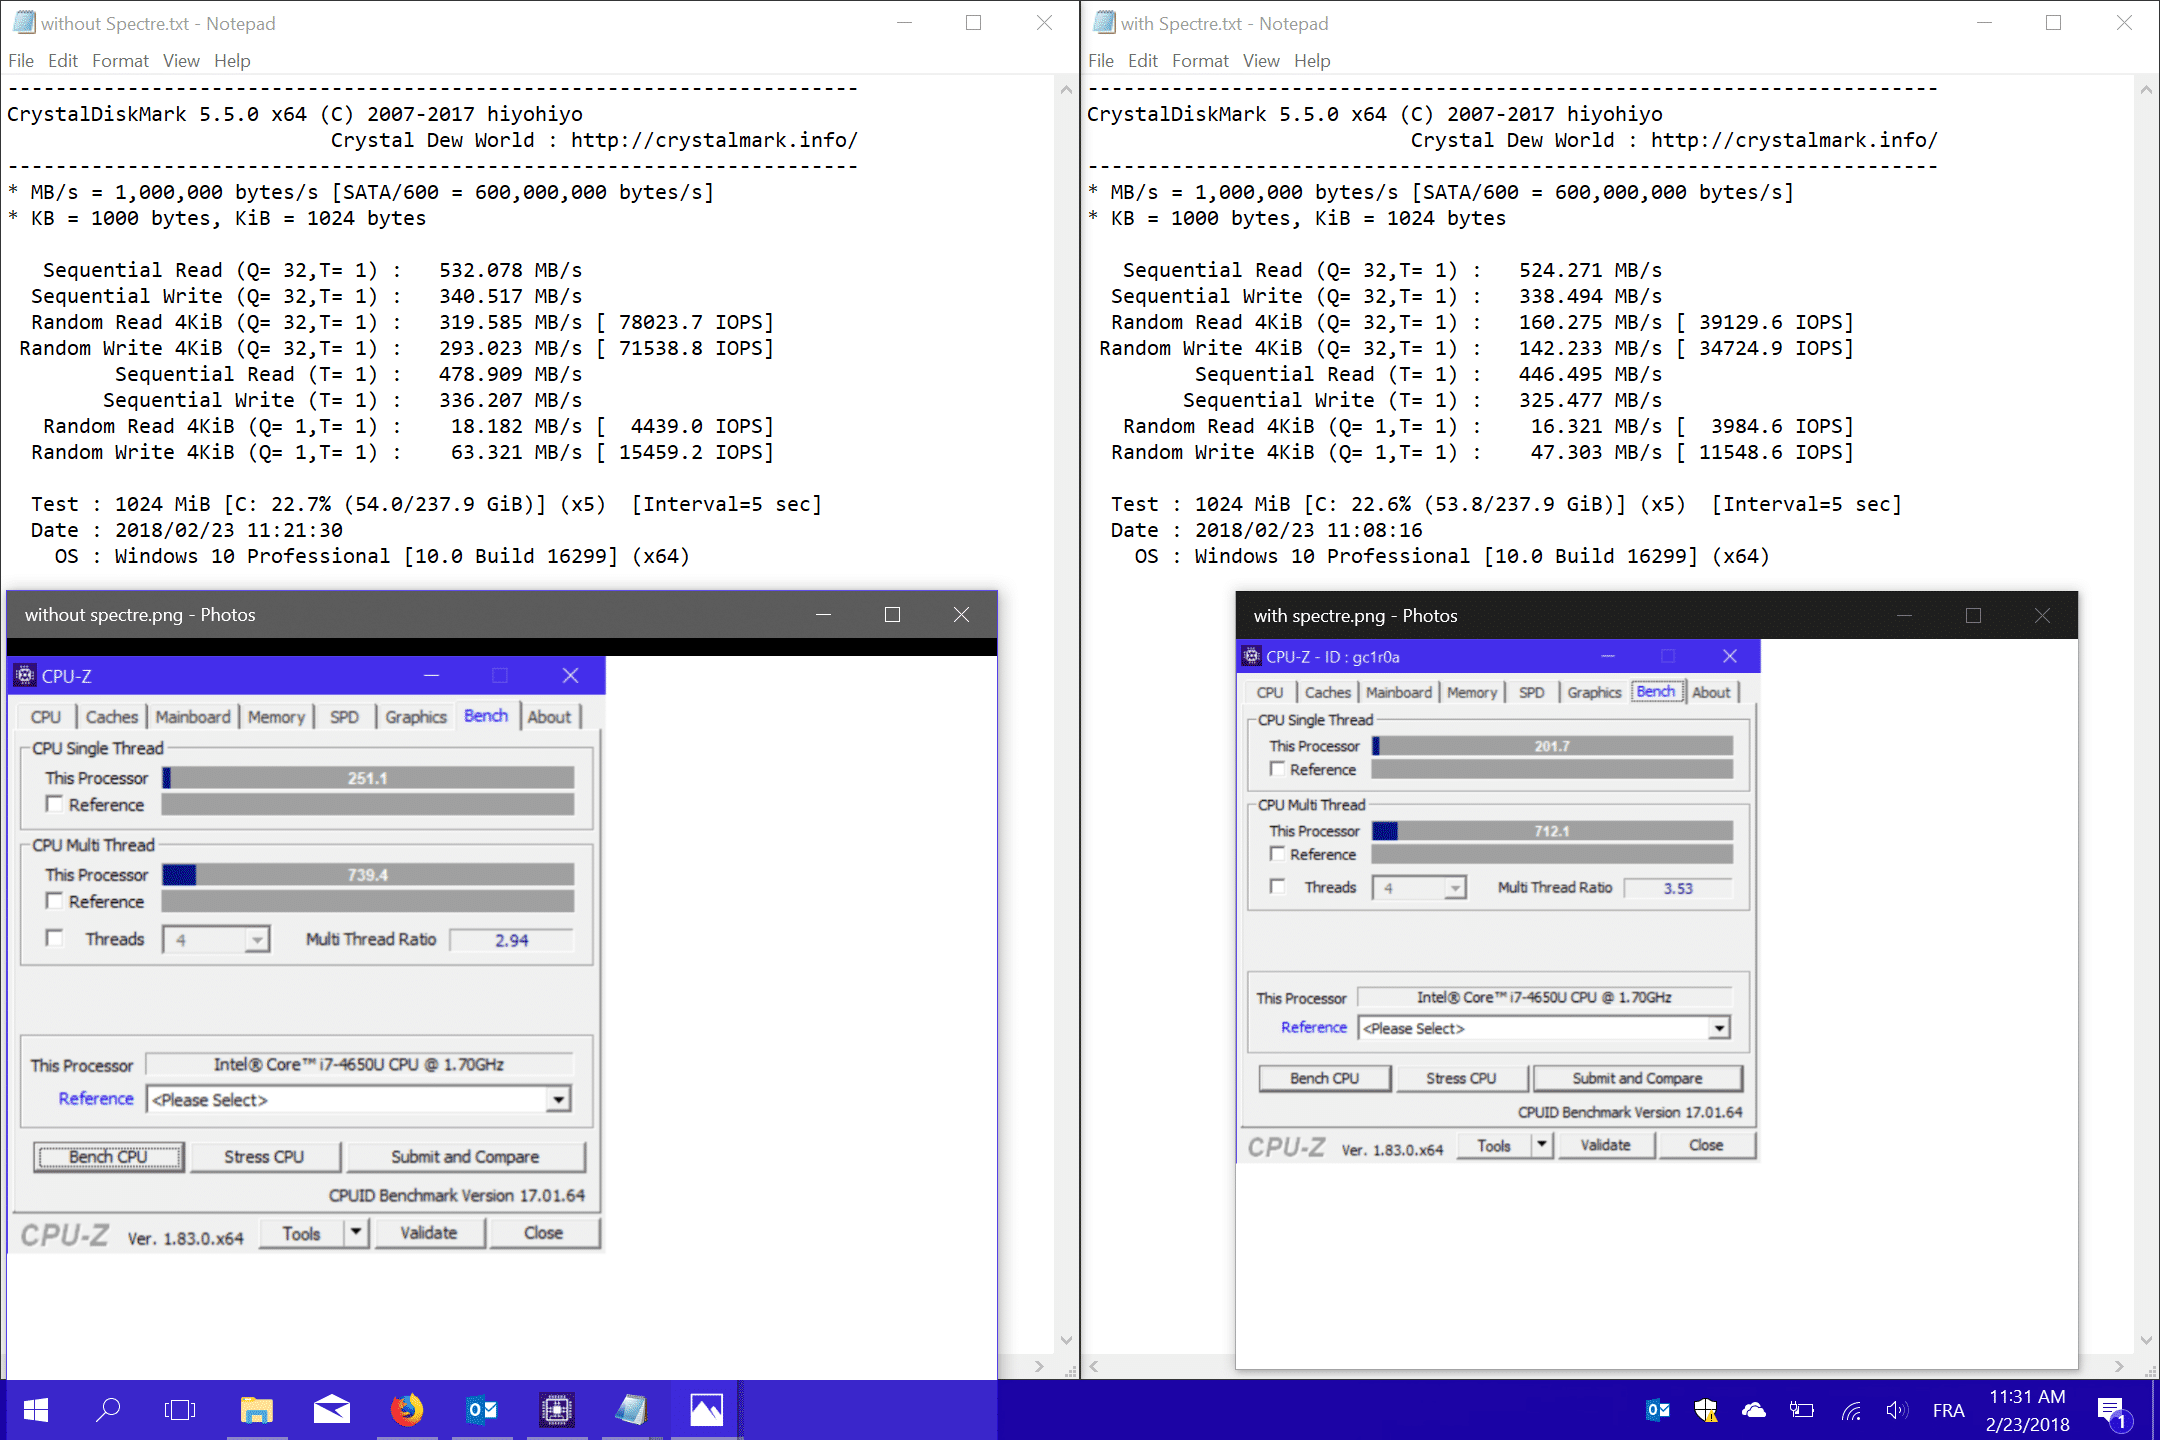Open OneDrive cloud tray icon
This screenshot has height=1440, width=2160.
1754,1410
